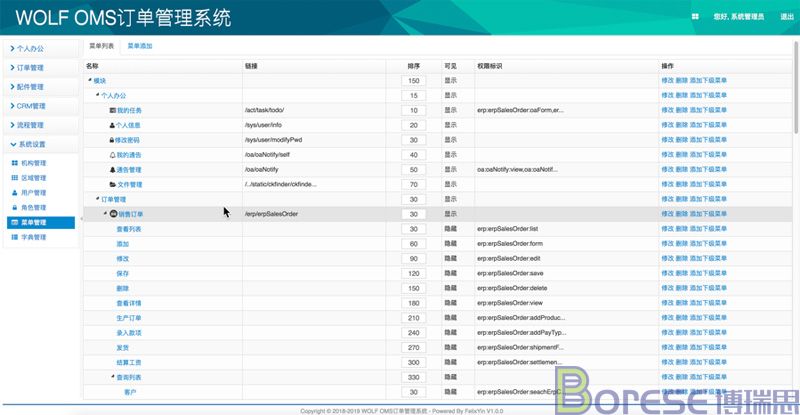Screen dimensions: 800x415
Task: Collapse the 订单管理 tree node in table
Action: [97, 199]
